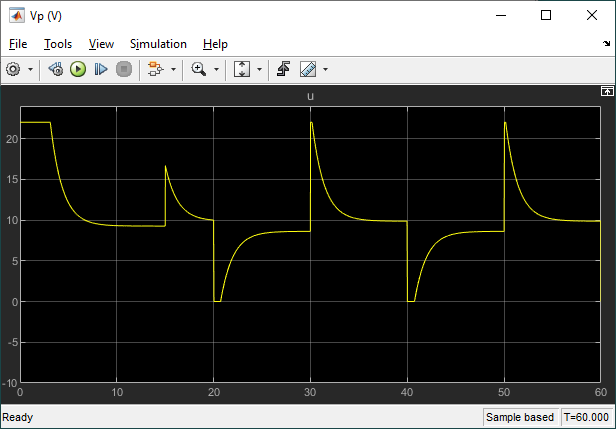The width and height of the screenshot is (616, 429).
Task: Toggle the Cursor Measurements ruler icon
Action: click(x=307, y=69)
